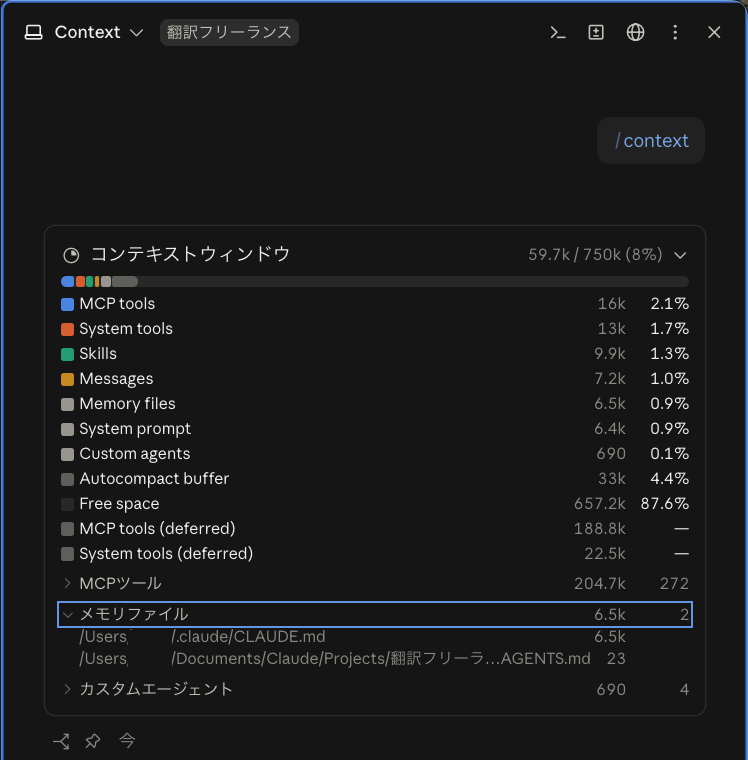748x760 pixels.
Task: Click the 188.8k deferred MCP value
Action: point(600,529)
